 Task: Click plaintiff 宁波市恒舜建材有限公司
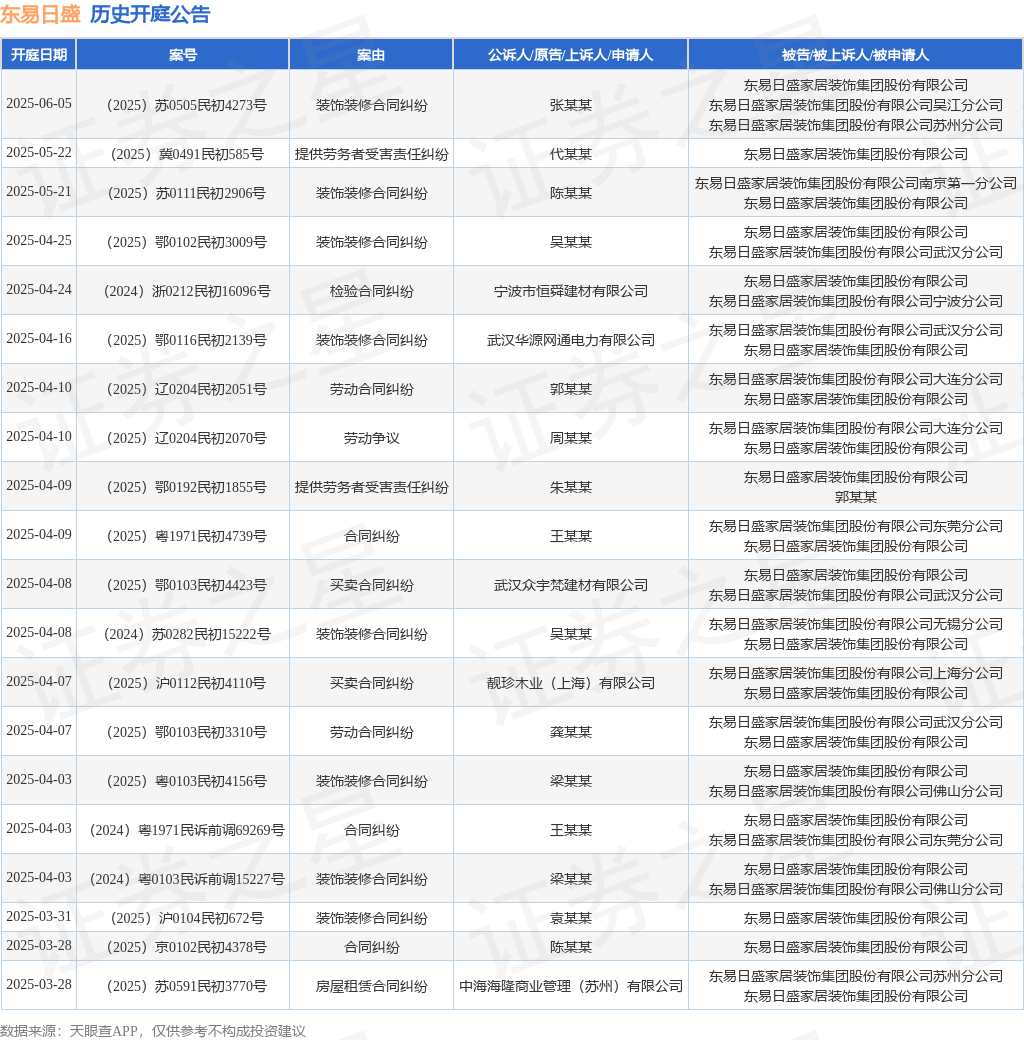click(570, 291)
